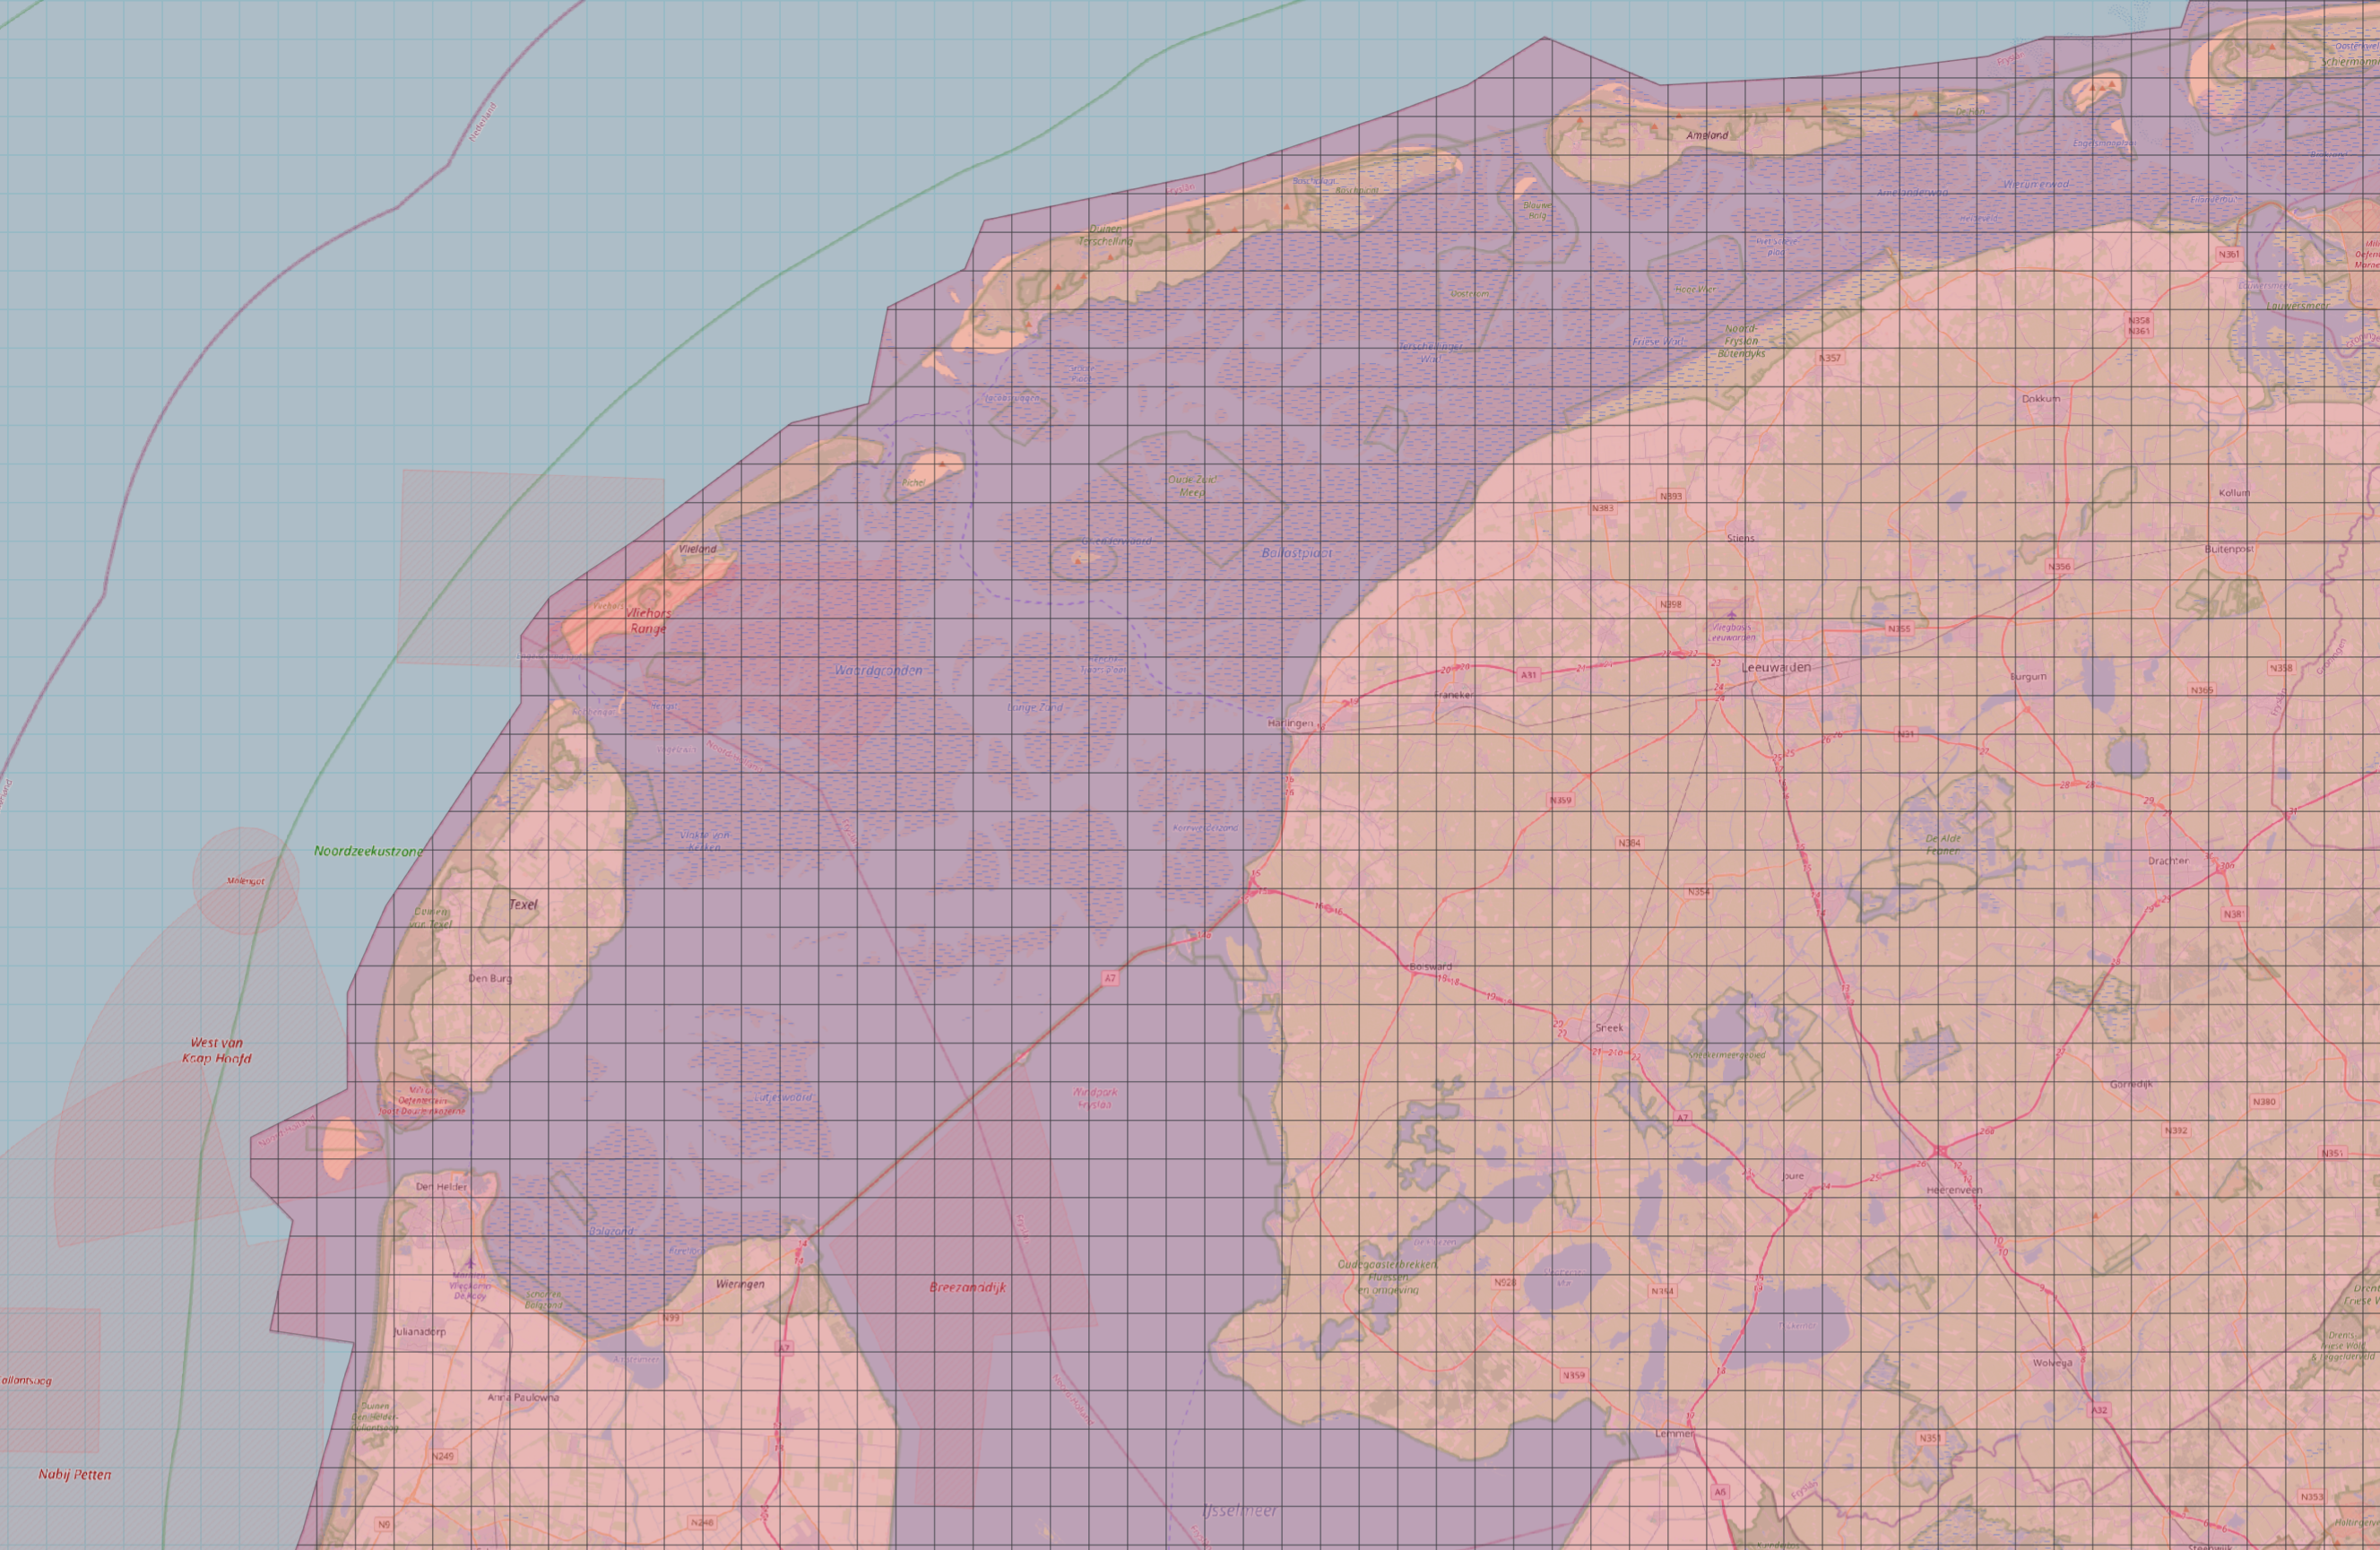Click the Leeuwarden city label
Screen dimensions: 2380x1550
[1776, 667]
